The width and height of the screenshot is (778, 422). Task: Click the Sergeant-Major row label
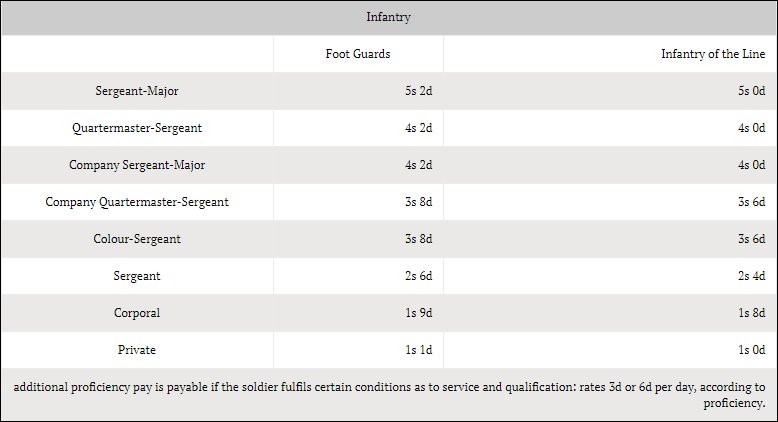[137, 91]
